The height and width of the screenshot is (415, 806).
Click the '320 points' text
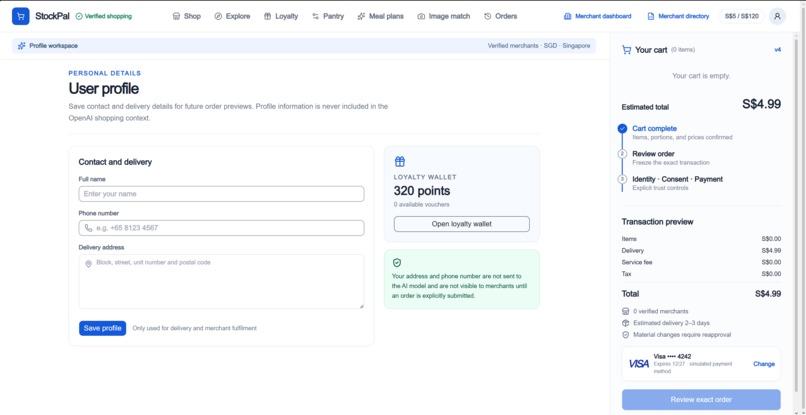pyautogui.click(x=422, y=191)
